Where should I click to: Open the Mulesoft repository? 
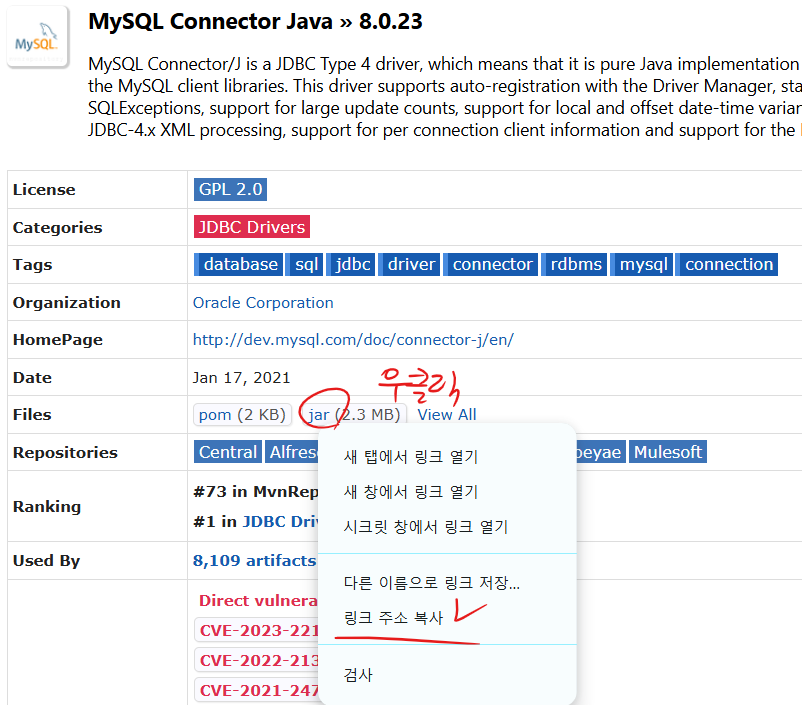click(667, 452)
